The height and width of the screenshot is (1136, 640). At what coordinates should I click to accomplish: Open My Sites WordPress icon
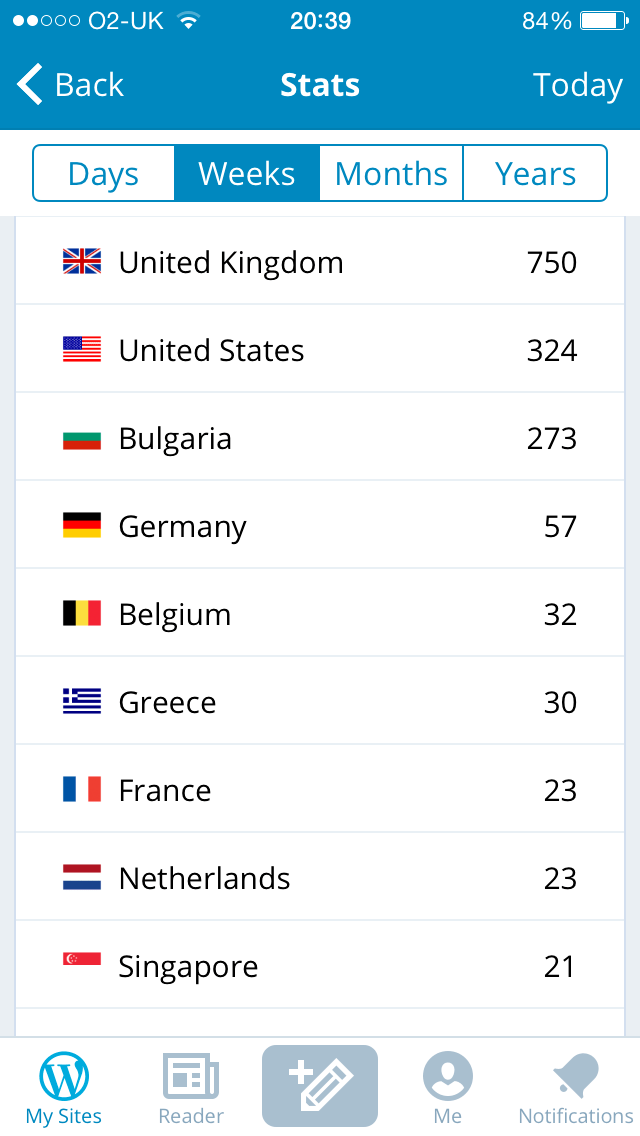[x=64, y=1077]
